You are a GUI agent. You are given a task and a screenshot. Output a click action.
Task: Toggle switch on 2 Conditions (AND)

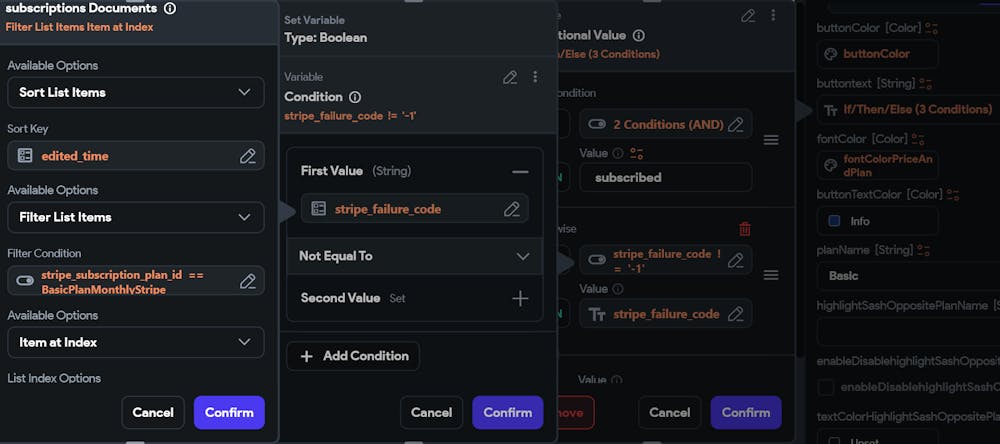[597, 124]
